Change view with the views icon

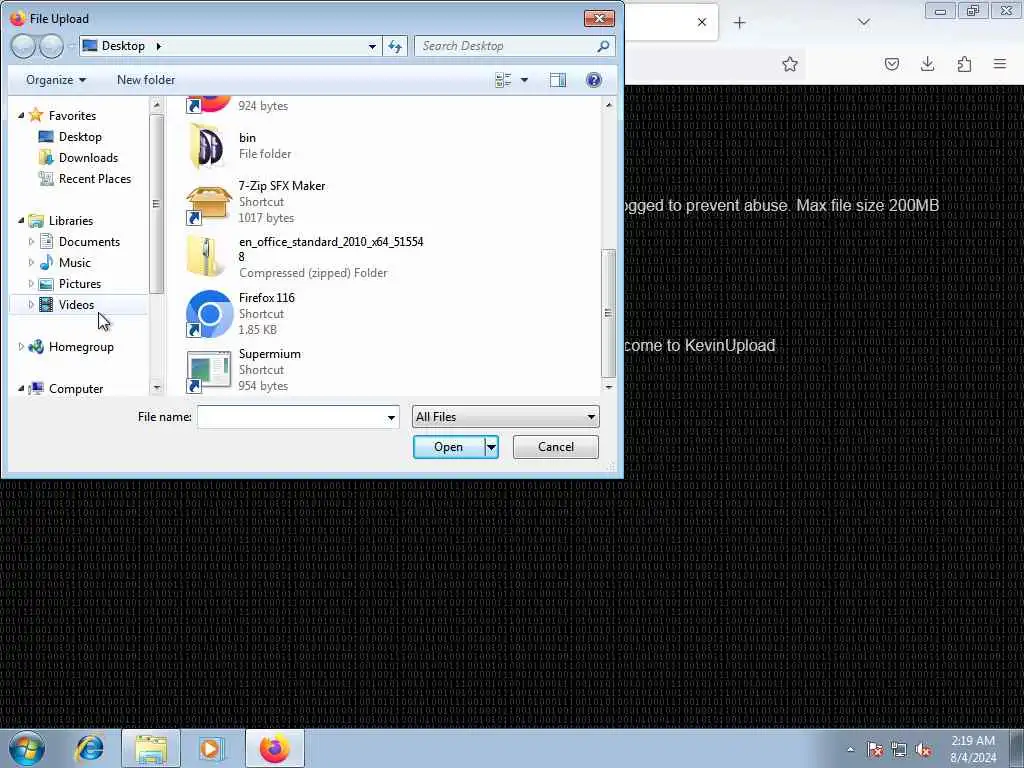503,80
